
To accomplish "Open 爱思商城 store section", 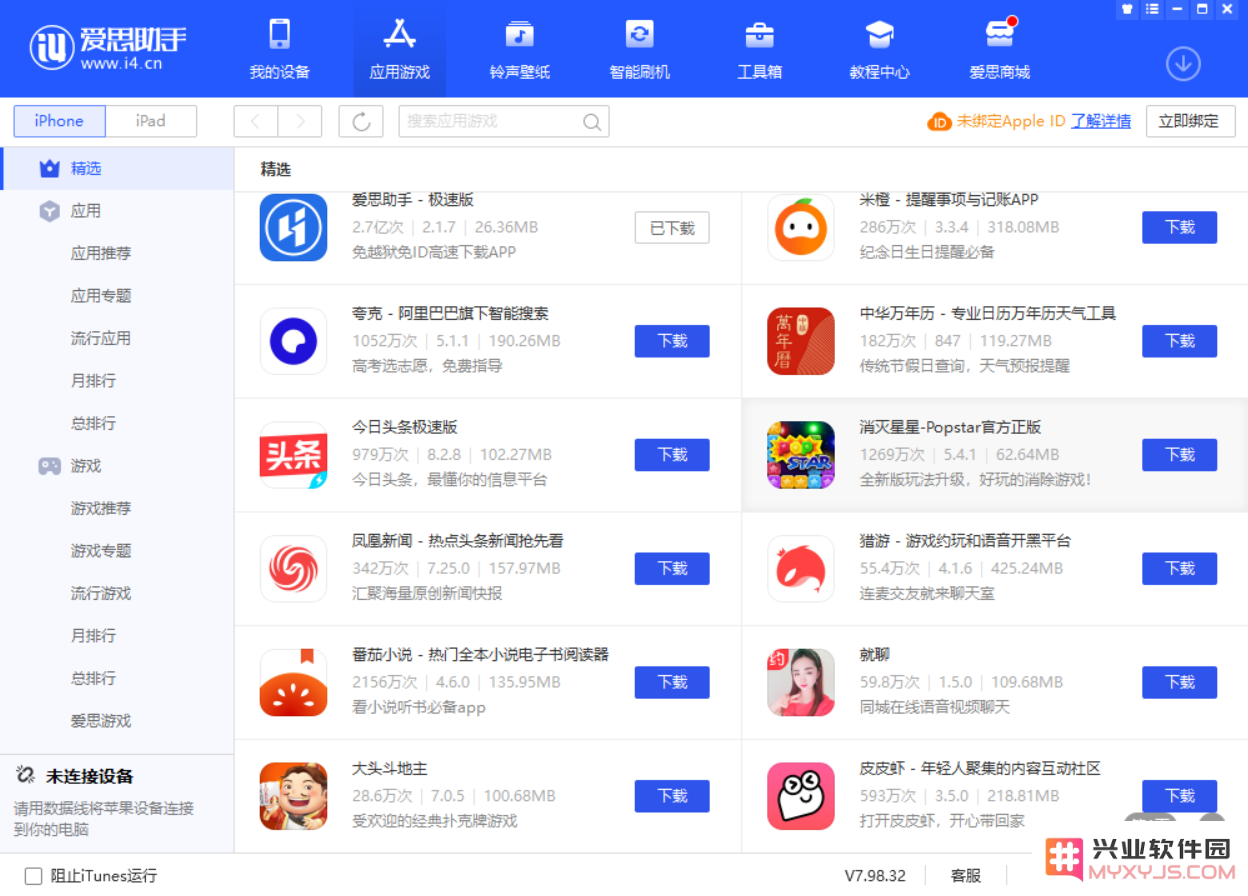I will (x=1000, y=48).
